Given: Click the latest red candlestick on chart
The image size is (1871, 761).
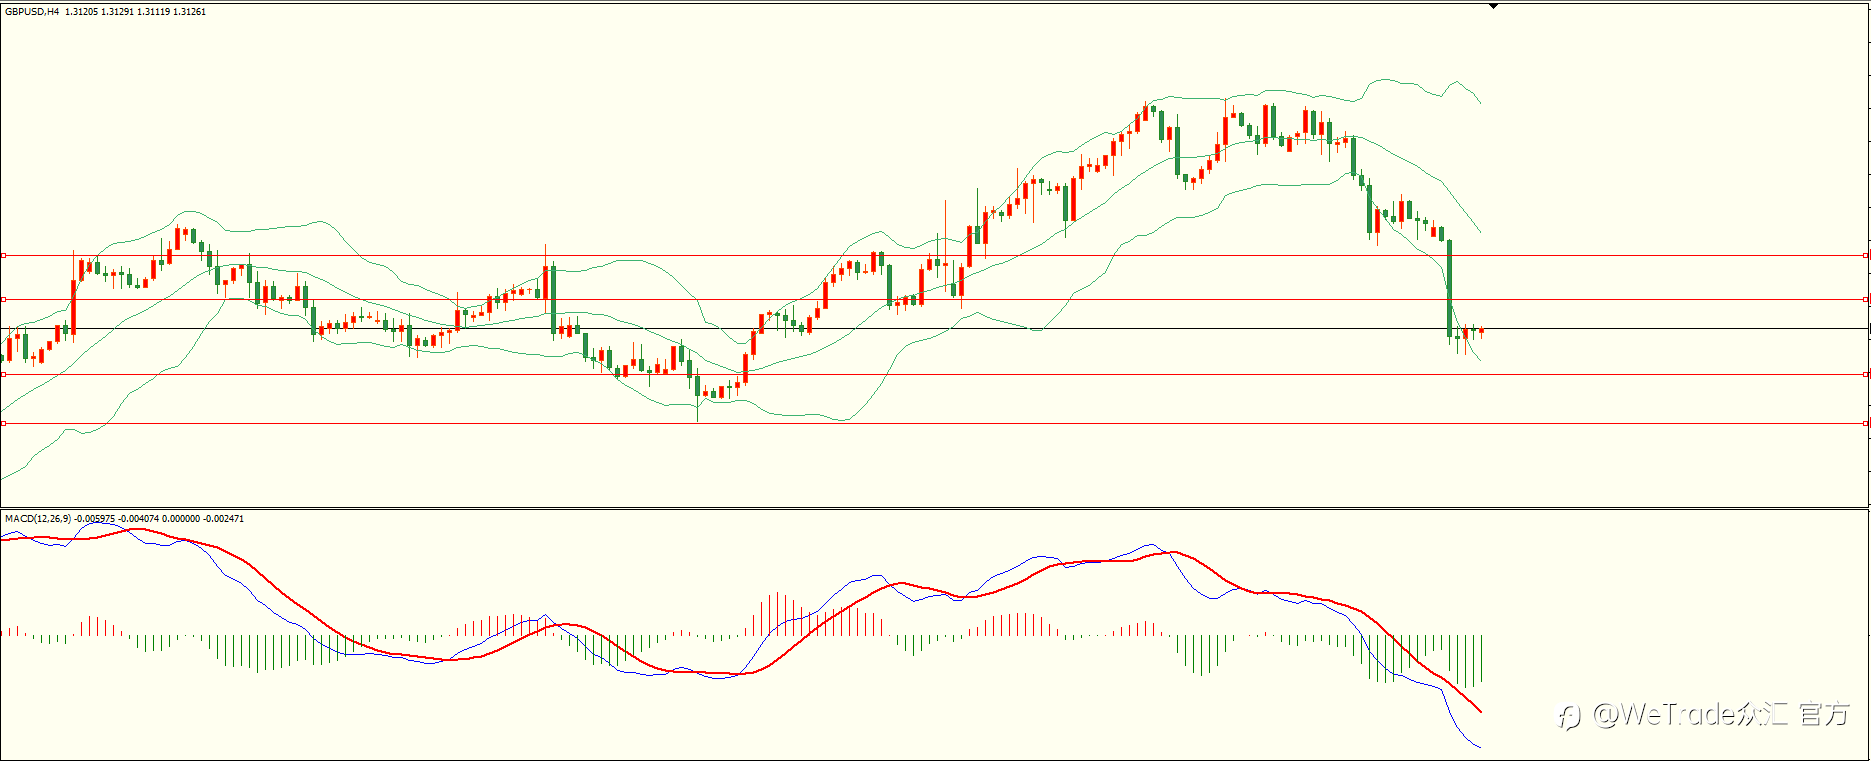Looking at the screenshot, I should pyautogui.click(x=1481, y=330).
